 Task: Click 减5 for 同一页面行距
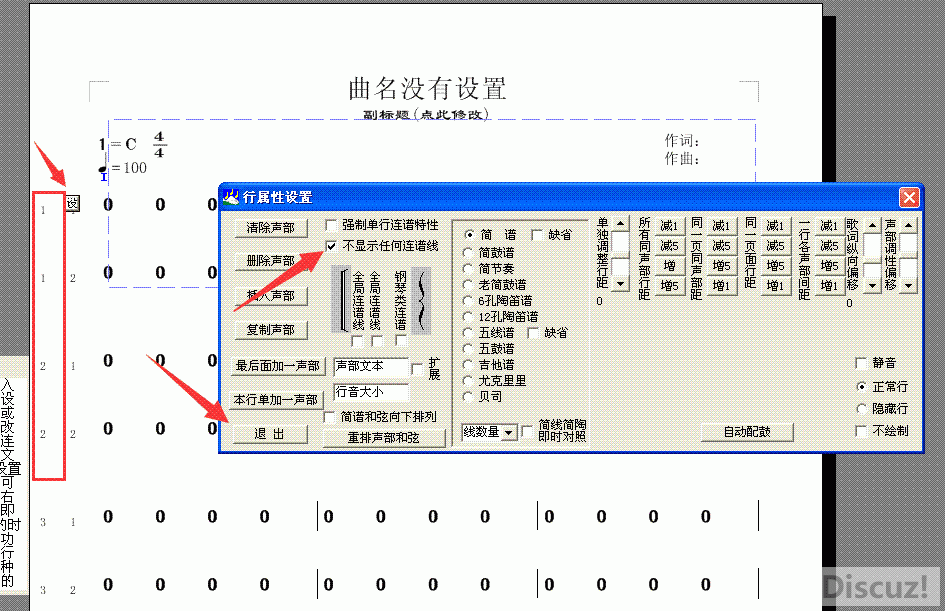(x=775, y=246)
